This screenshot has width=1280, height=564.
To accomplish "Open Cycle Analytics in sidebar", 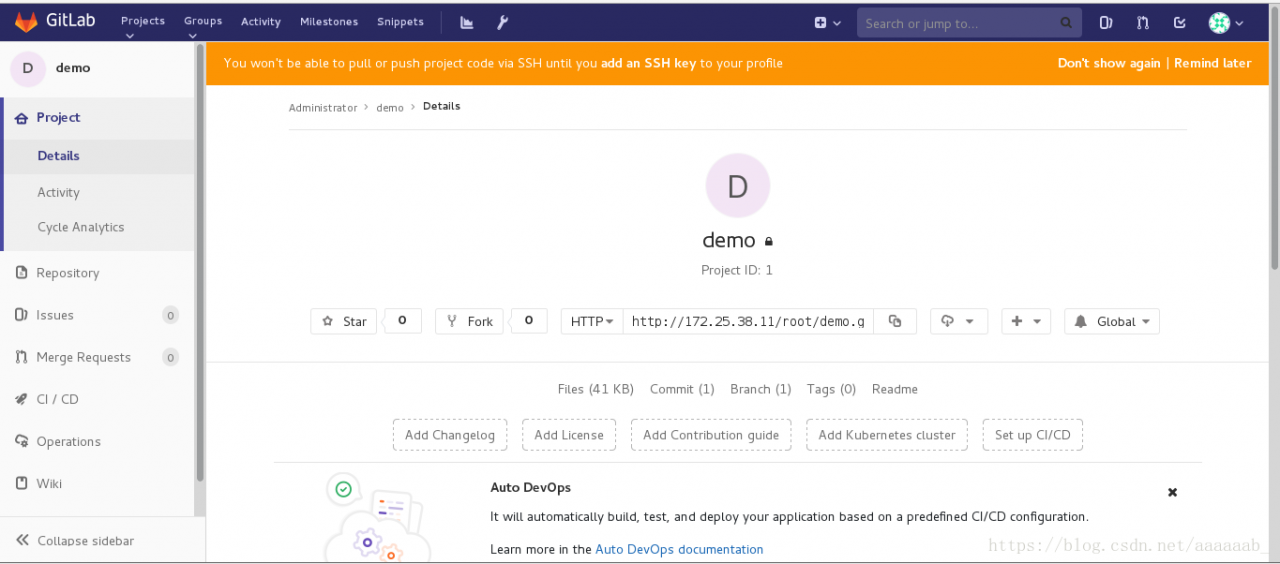I will click(81, 227).
